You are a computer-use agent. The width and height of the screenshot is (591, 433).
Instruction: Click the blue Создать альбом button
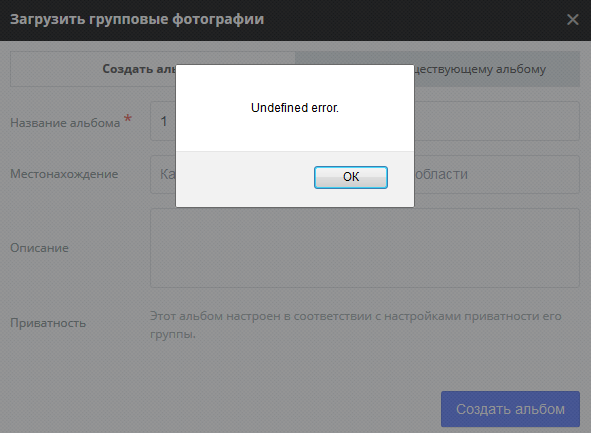coord(510,409)
